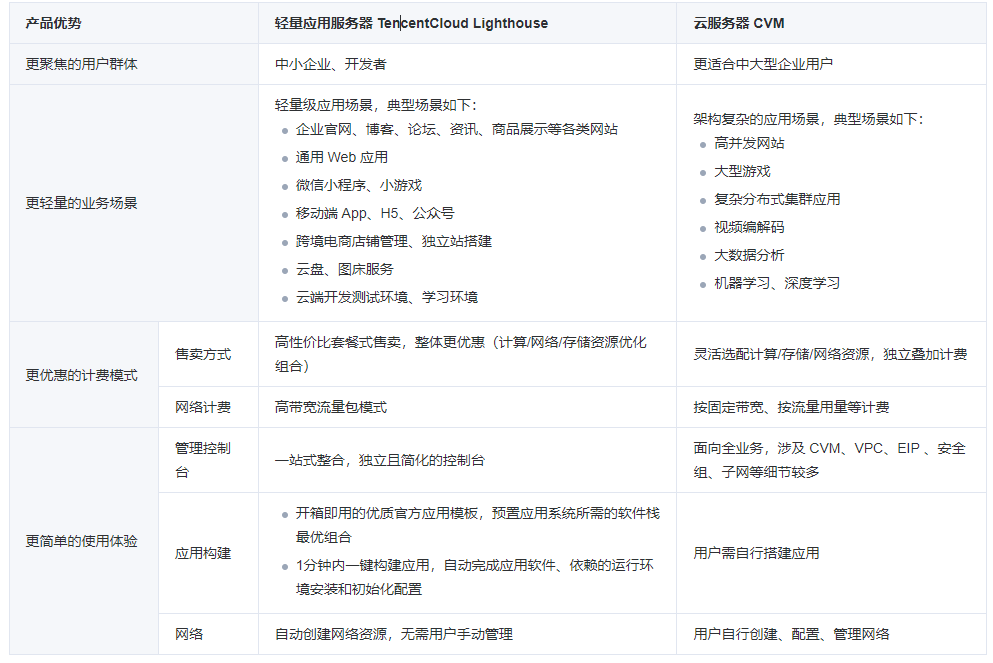This screenshot has height=663, width=993.
Task: Select the 云盘、图床服务 bullet
Action: point(345,269)
